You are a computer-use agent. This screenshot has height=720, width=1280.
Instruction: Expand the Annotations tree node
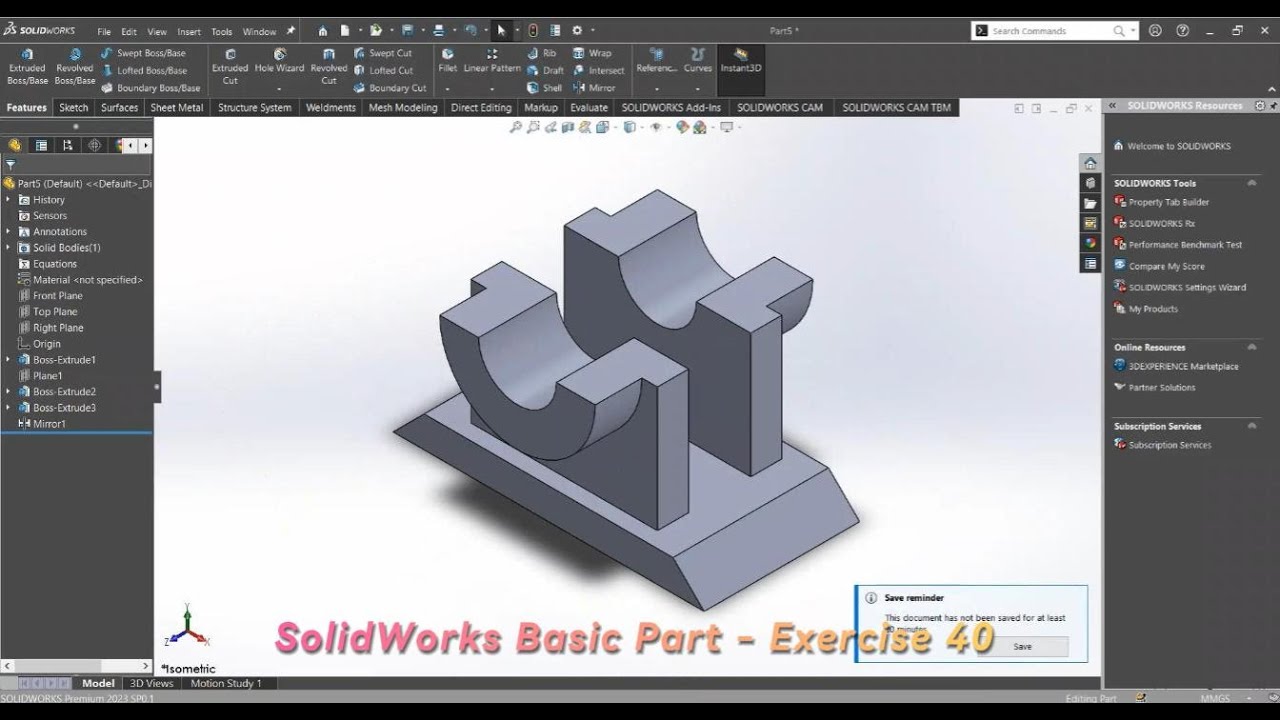coord(8,232)
